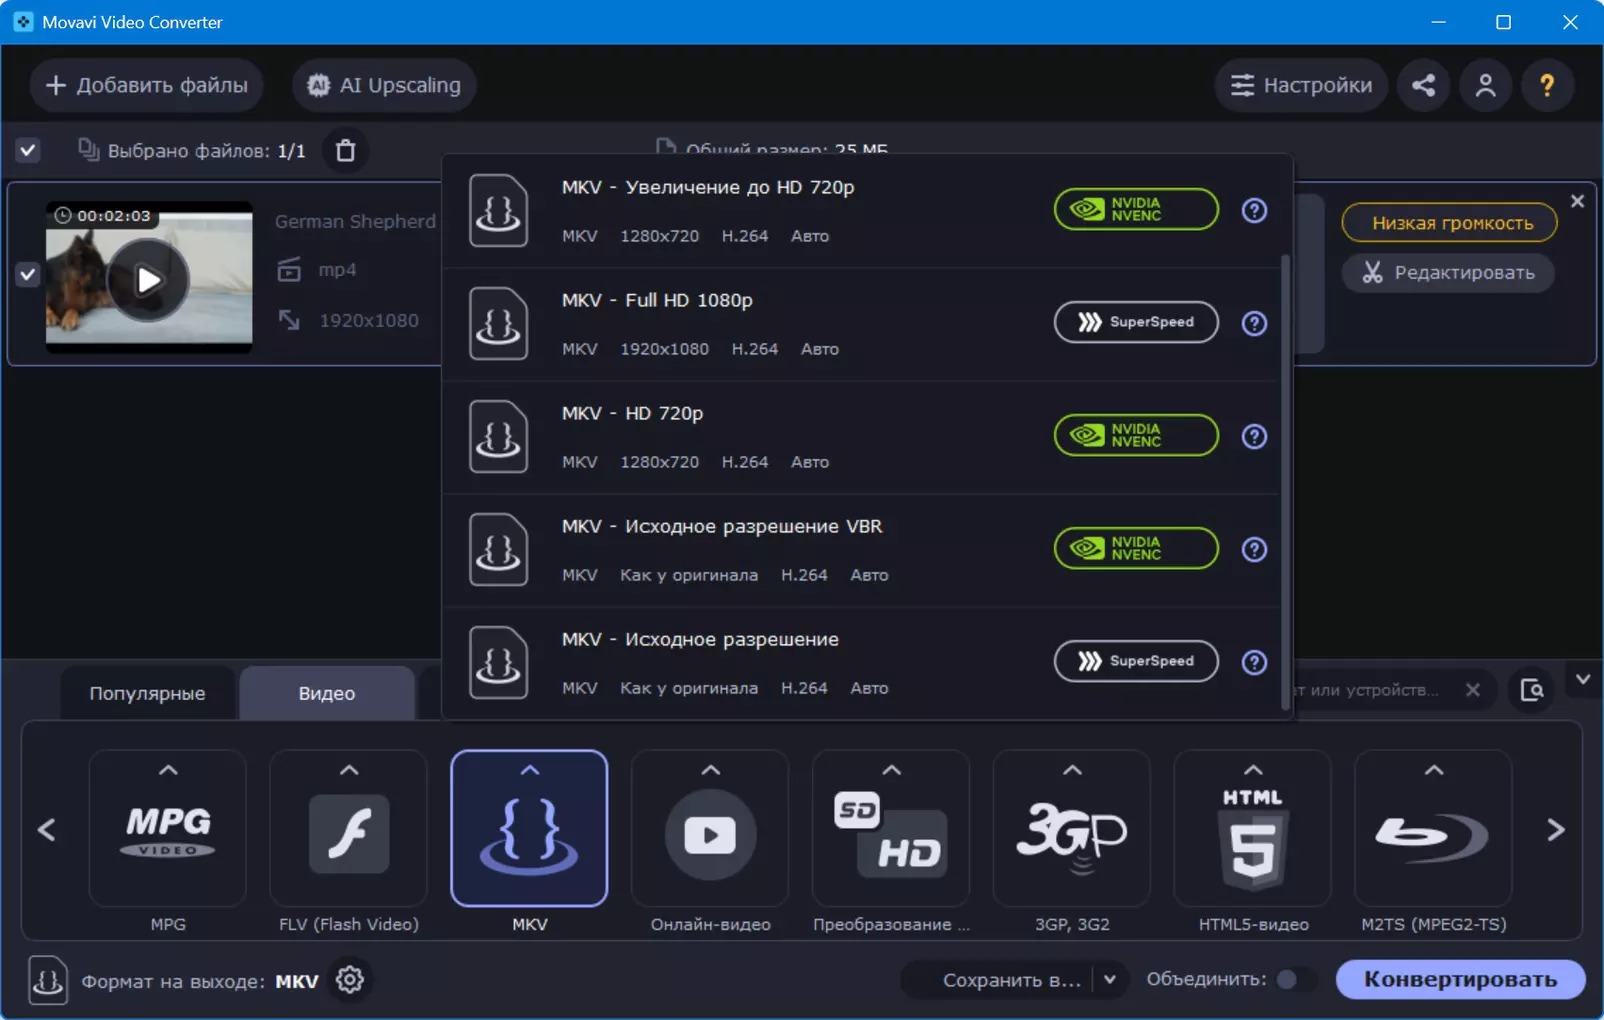Click NVIDIA NVENC badge on original resolution VBR
This screenshot has height=1020, width=1604.
click(1136, 548)
